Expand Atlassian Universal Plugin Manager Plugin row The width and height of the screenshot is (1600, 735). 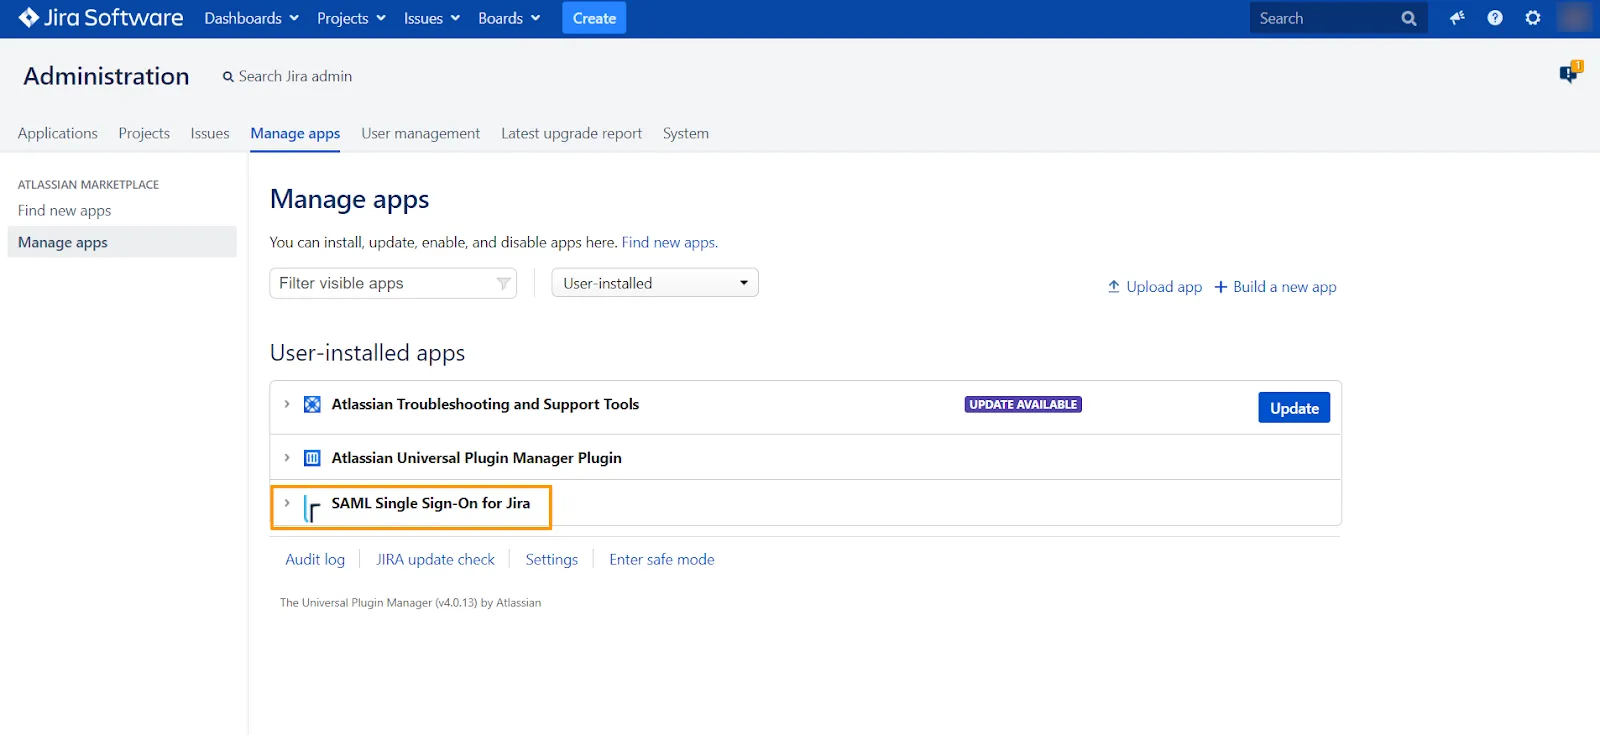(x=287, y=458)
